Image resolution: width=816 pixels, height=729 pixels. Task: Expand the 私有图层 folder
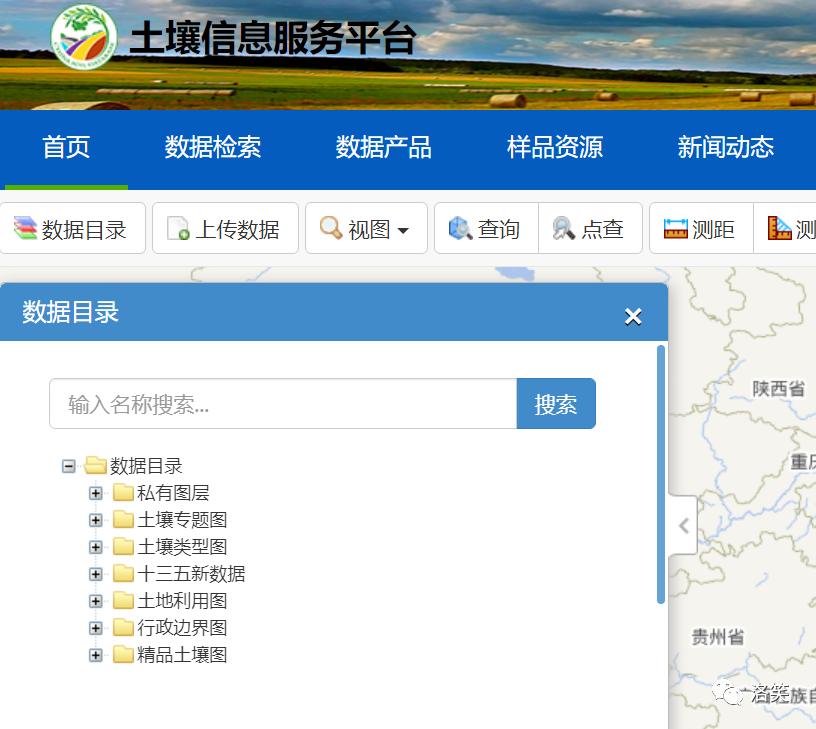coord(96,493)
